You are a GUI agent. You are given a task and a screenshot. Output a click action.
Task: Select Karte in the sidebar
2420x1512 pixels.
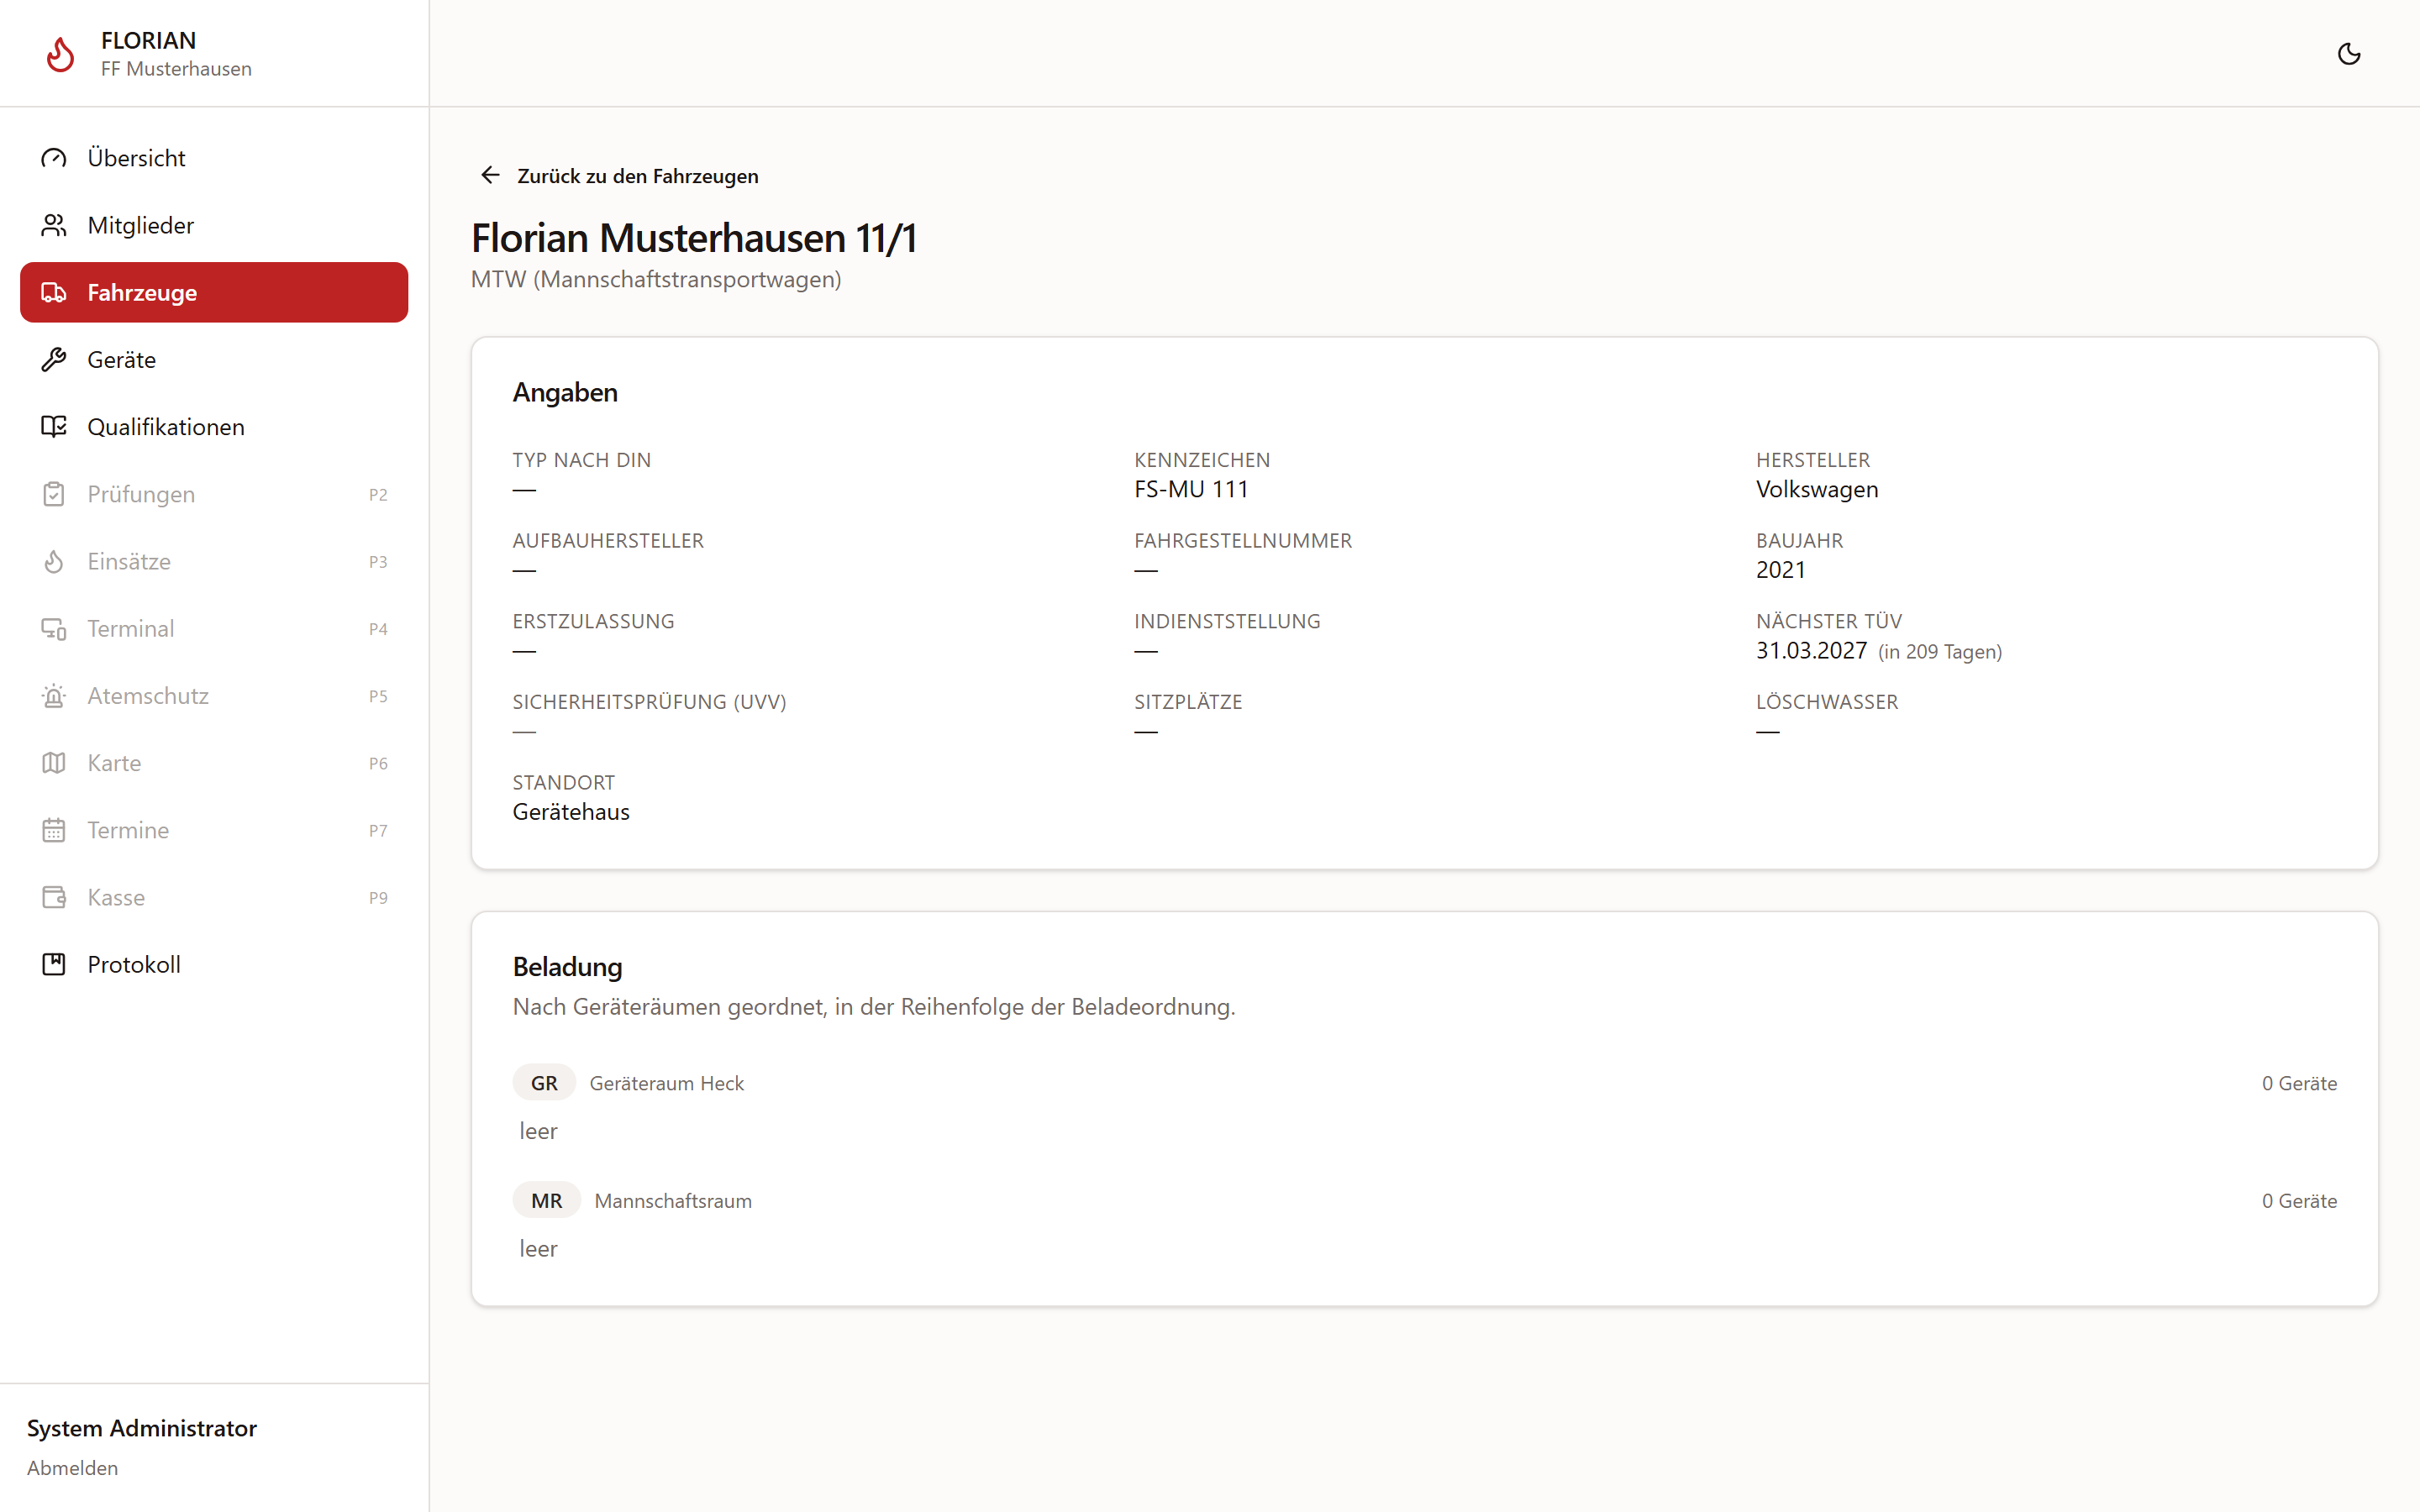click(214, 763)
